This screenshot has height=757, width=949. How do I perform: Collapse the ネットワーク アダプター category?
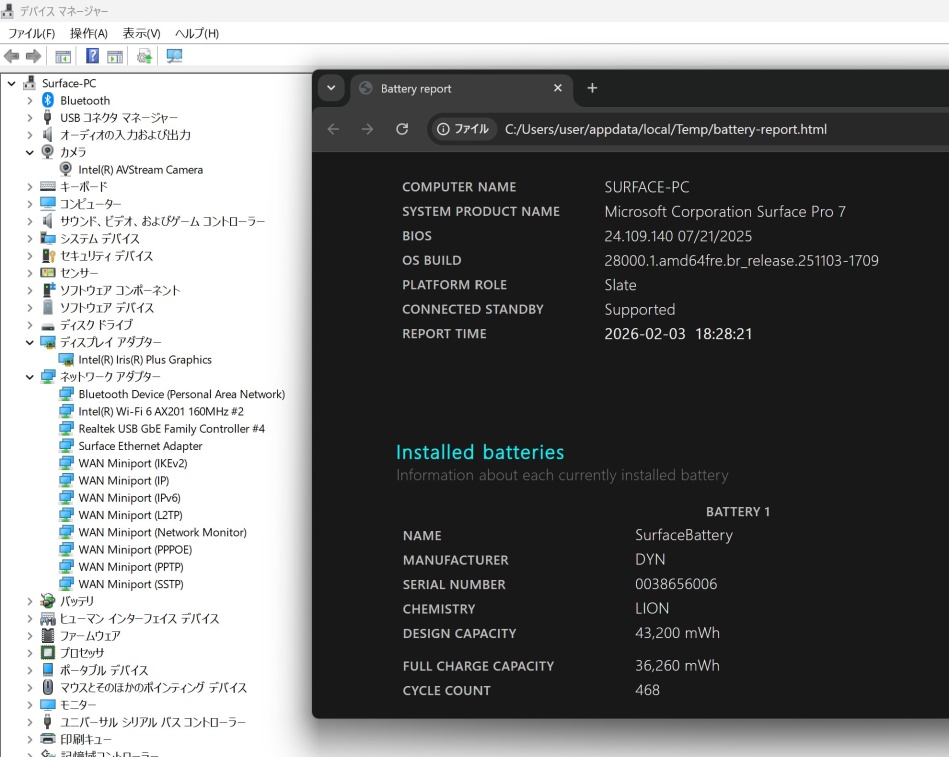point(30,377)
